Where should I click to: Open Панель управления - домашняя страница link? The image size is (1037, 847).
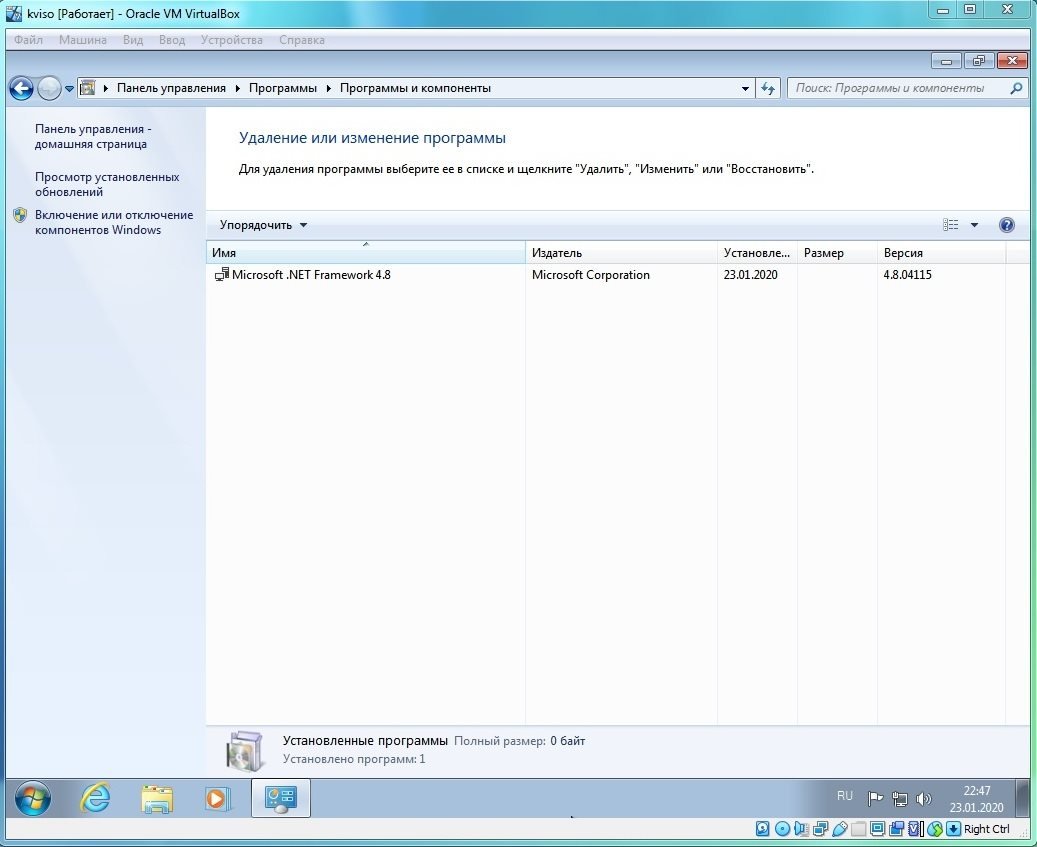pyautogui.click(x=93, y=136)
